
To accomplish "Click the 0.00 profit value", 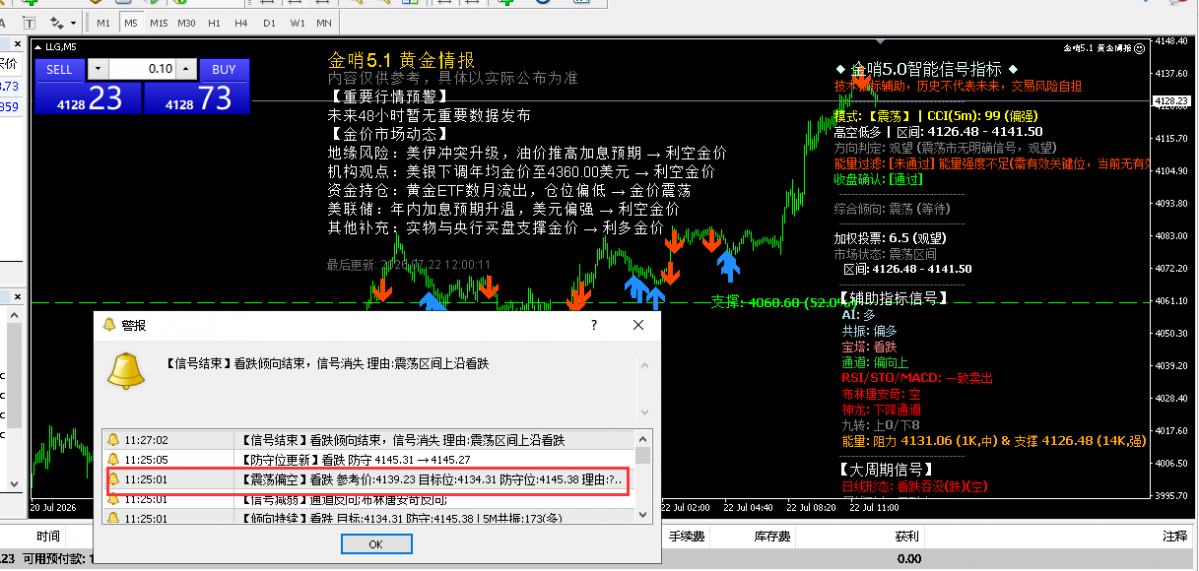I will click(908, 559).
